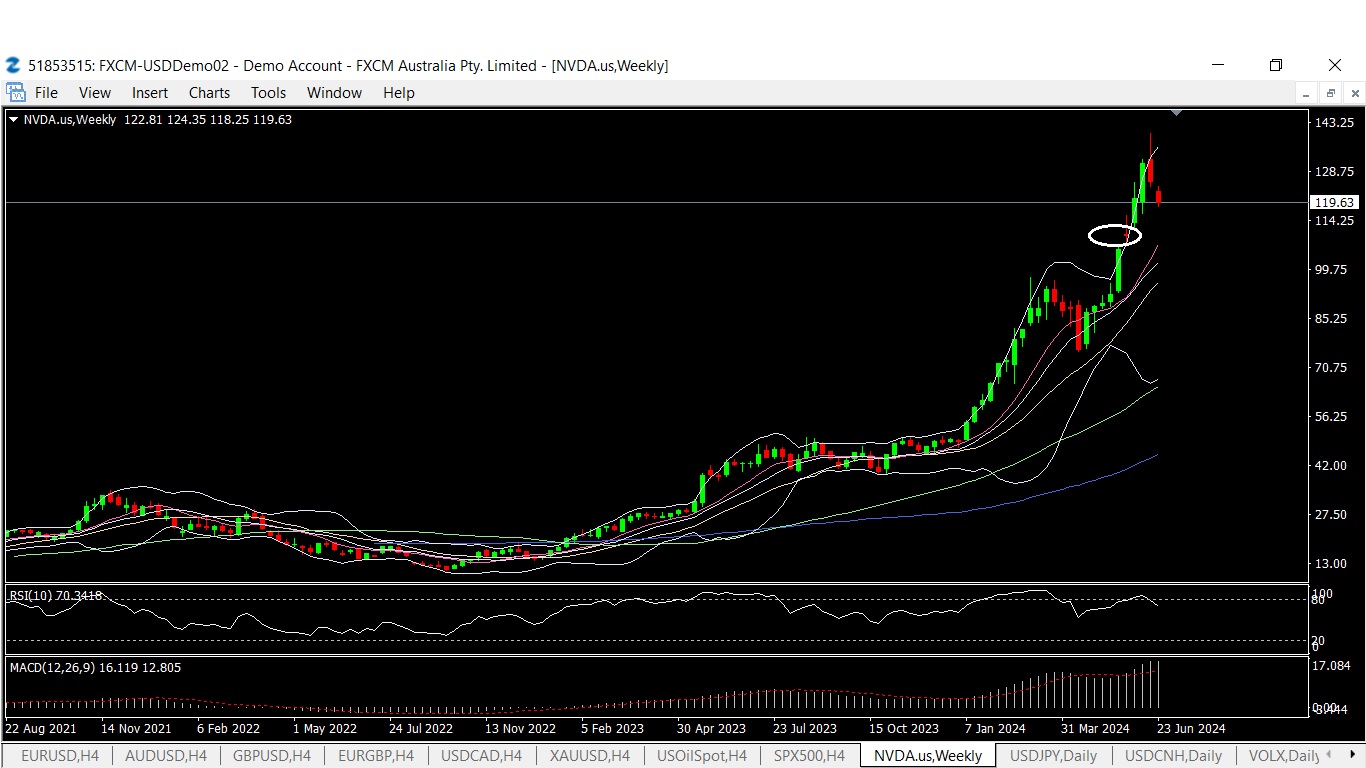Select the NVDA.us,Weekly chart tab
This screenshot has height=768, width=1366.
point(928,756)
